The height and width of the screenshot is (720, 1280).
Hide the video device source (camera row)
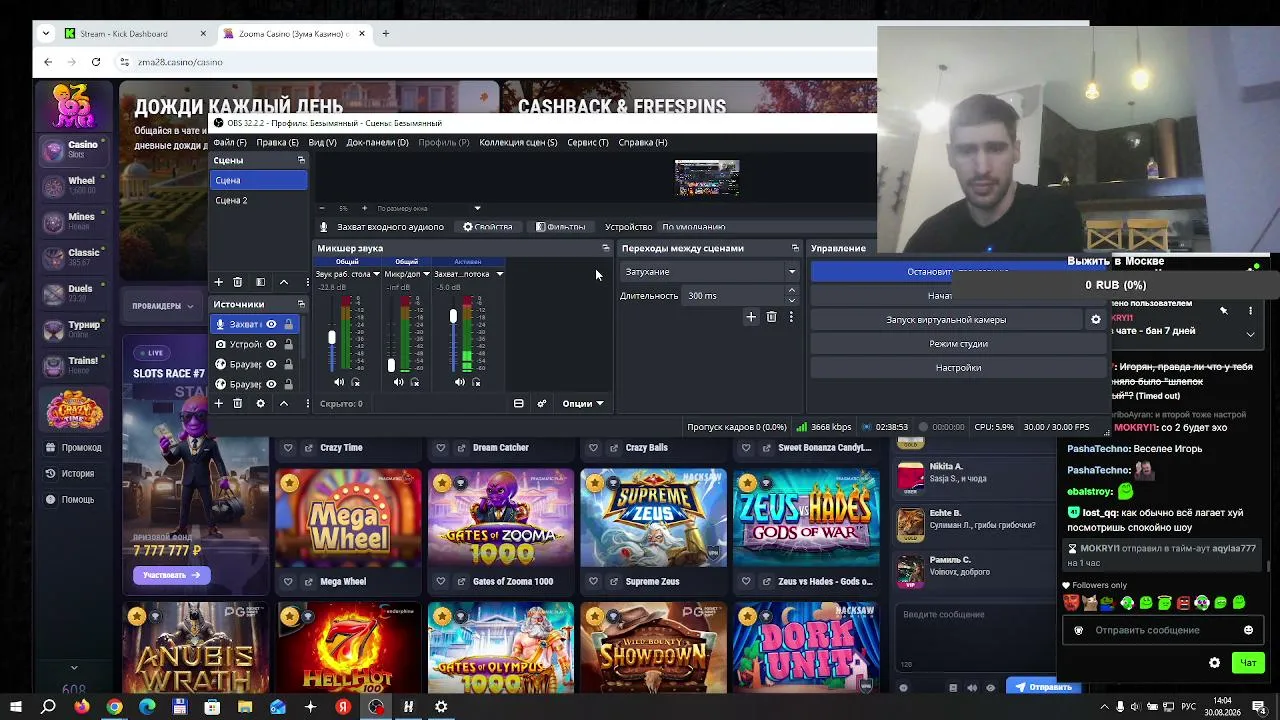click(271, 344)
